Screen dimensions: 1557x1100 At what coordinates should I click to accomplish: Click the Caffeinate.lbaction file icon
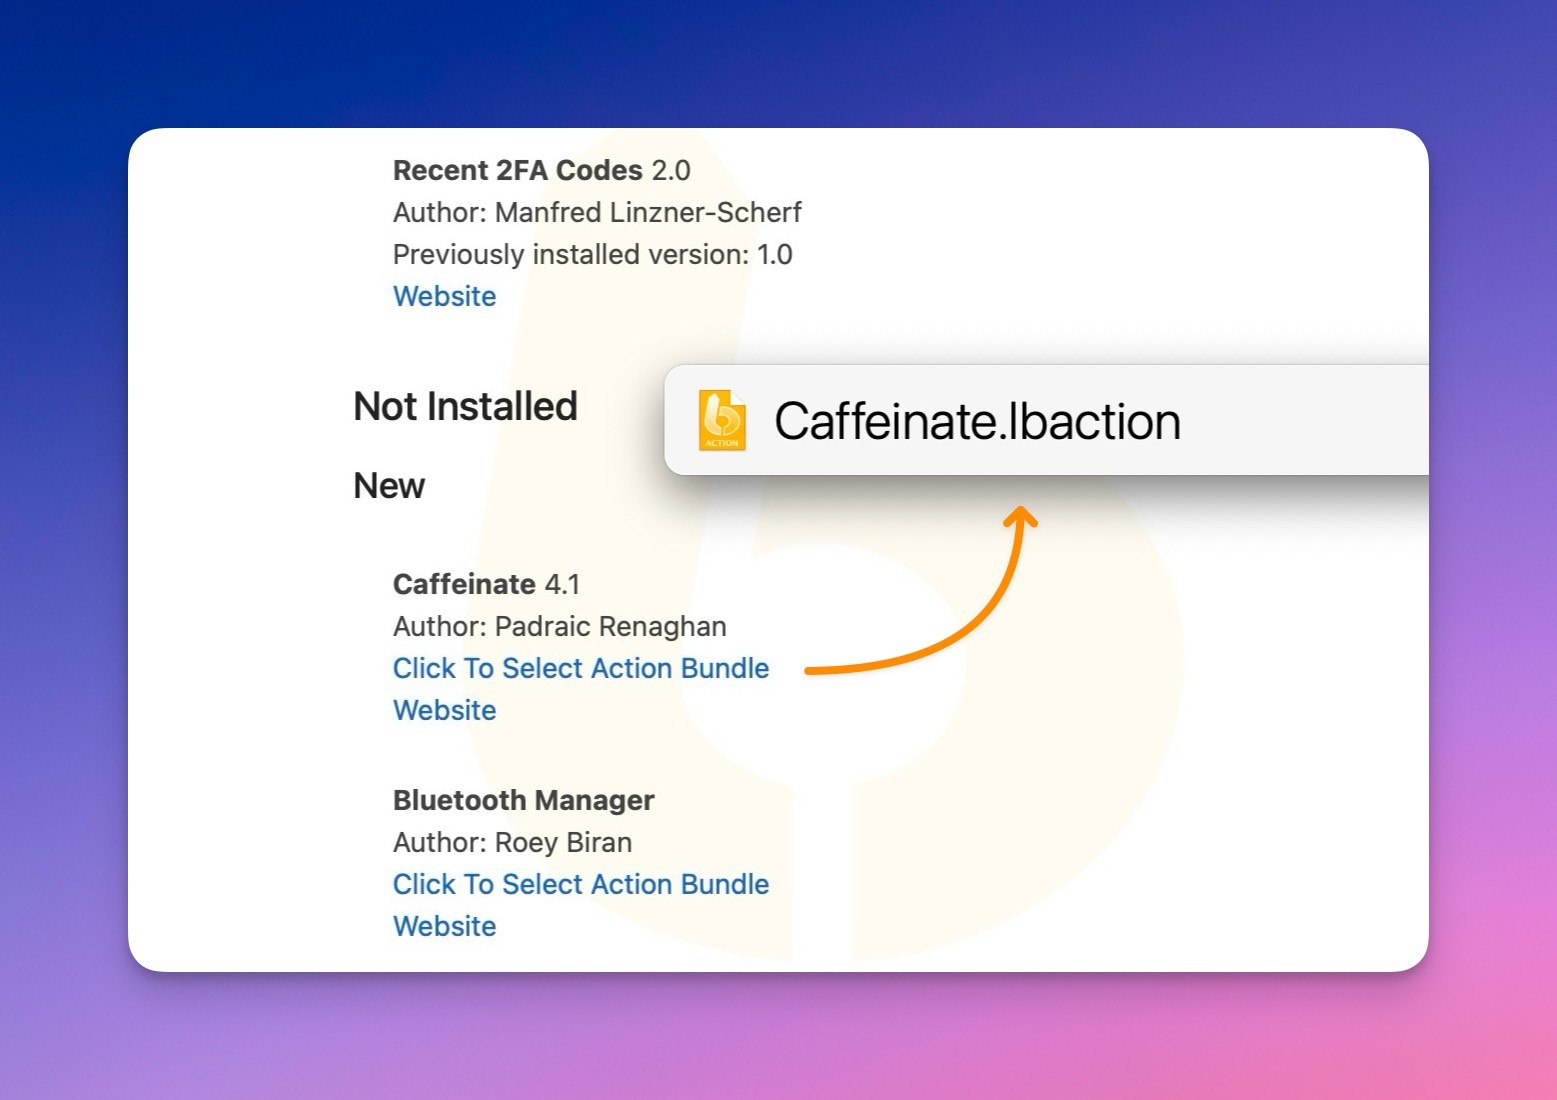pyautogui.click(x=721, y=420)
